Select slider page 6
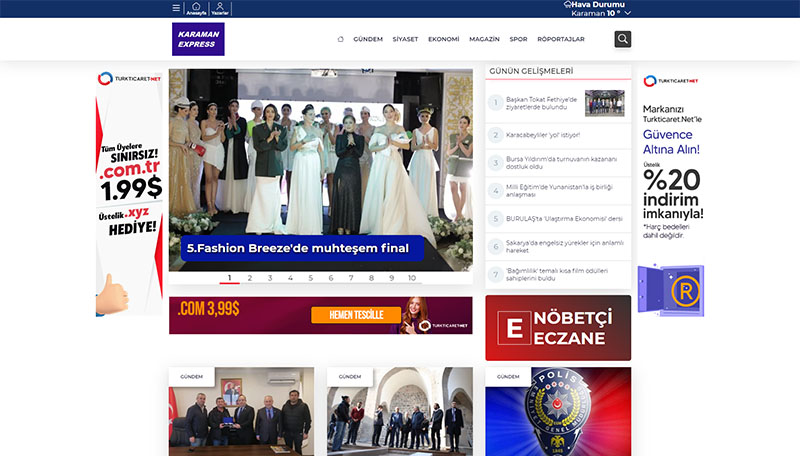This screenshot has height=456, width=800. point(331,278)
